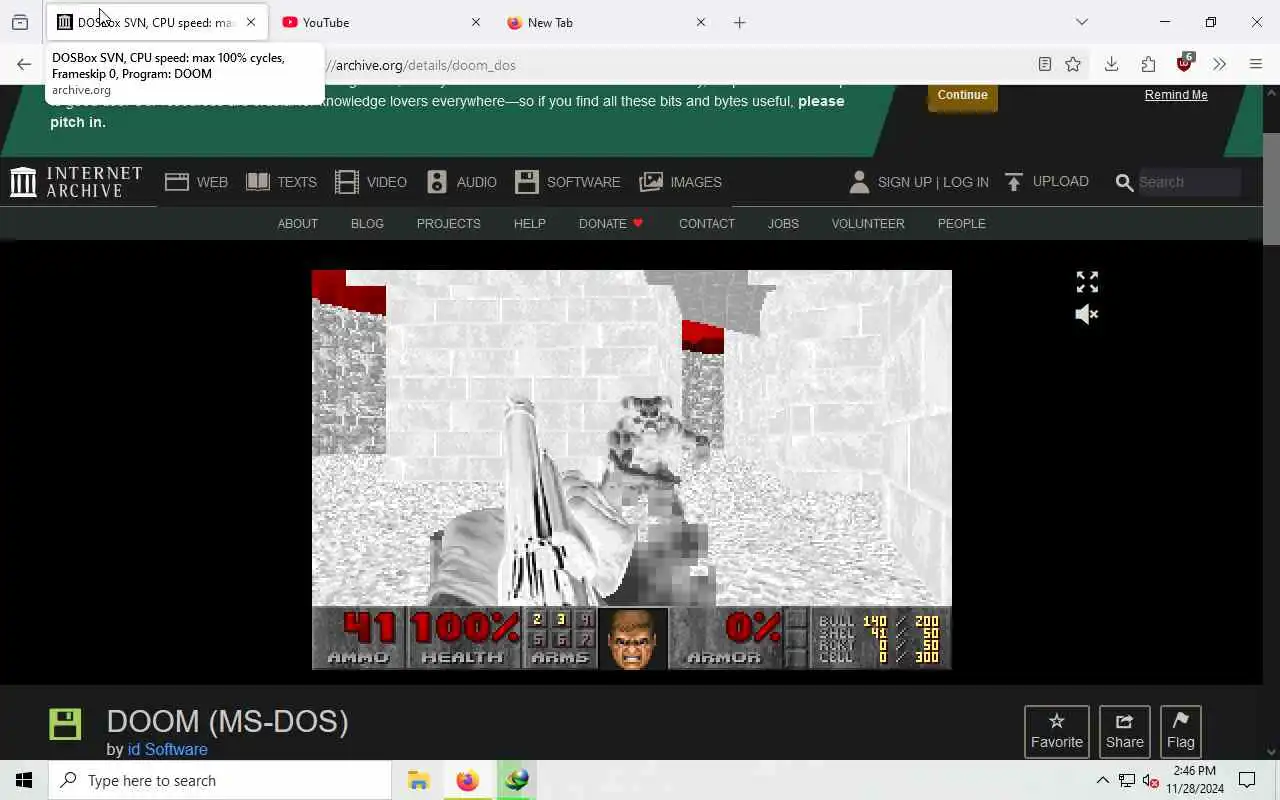Open the Windows notification center icon
Screen dimensions: 1280x800
(x=1247, y=780)
